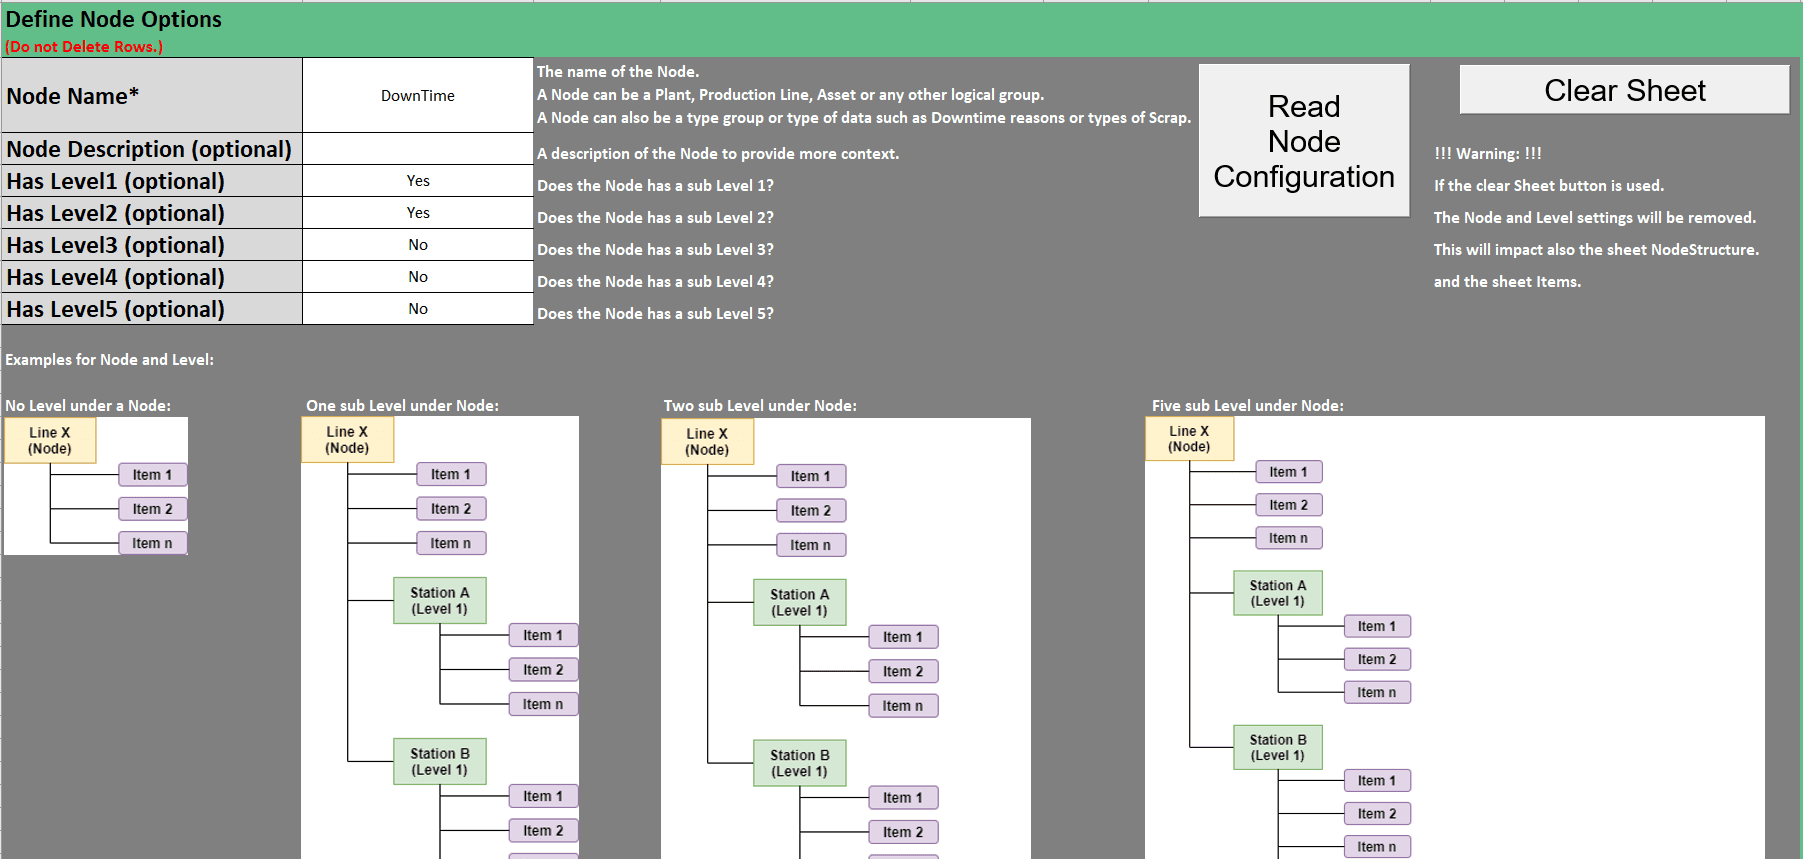The width and height of the screenshot is (1803, 859).
Task: Select Line X node box in No Level example
Action: pos(50,441)
